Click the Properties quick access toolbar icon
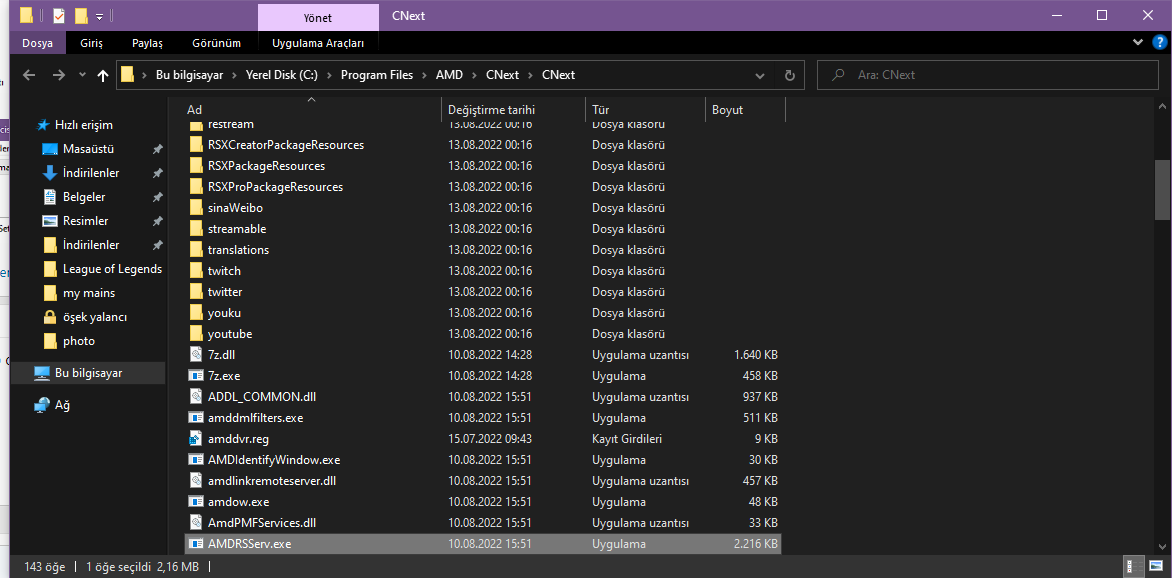This screenshot has height=578, width=1172. [59, 15]
